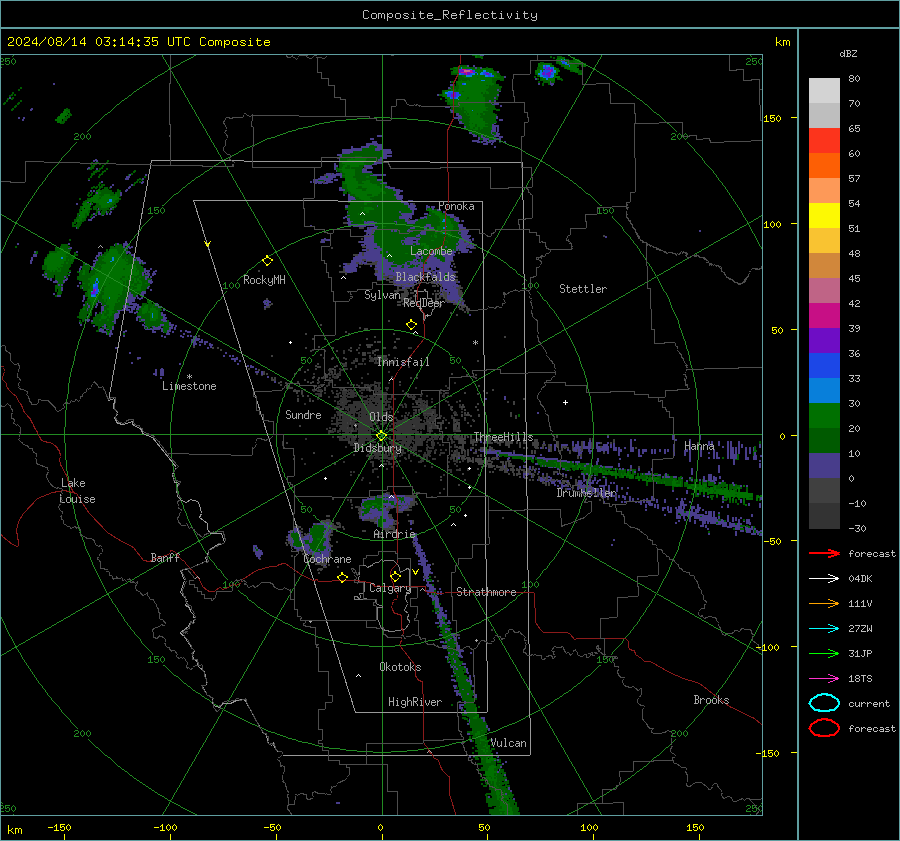Click the RockyMH label
This screenshot has height=841, width=900.
tap(264, 280)
